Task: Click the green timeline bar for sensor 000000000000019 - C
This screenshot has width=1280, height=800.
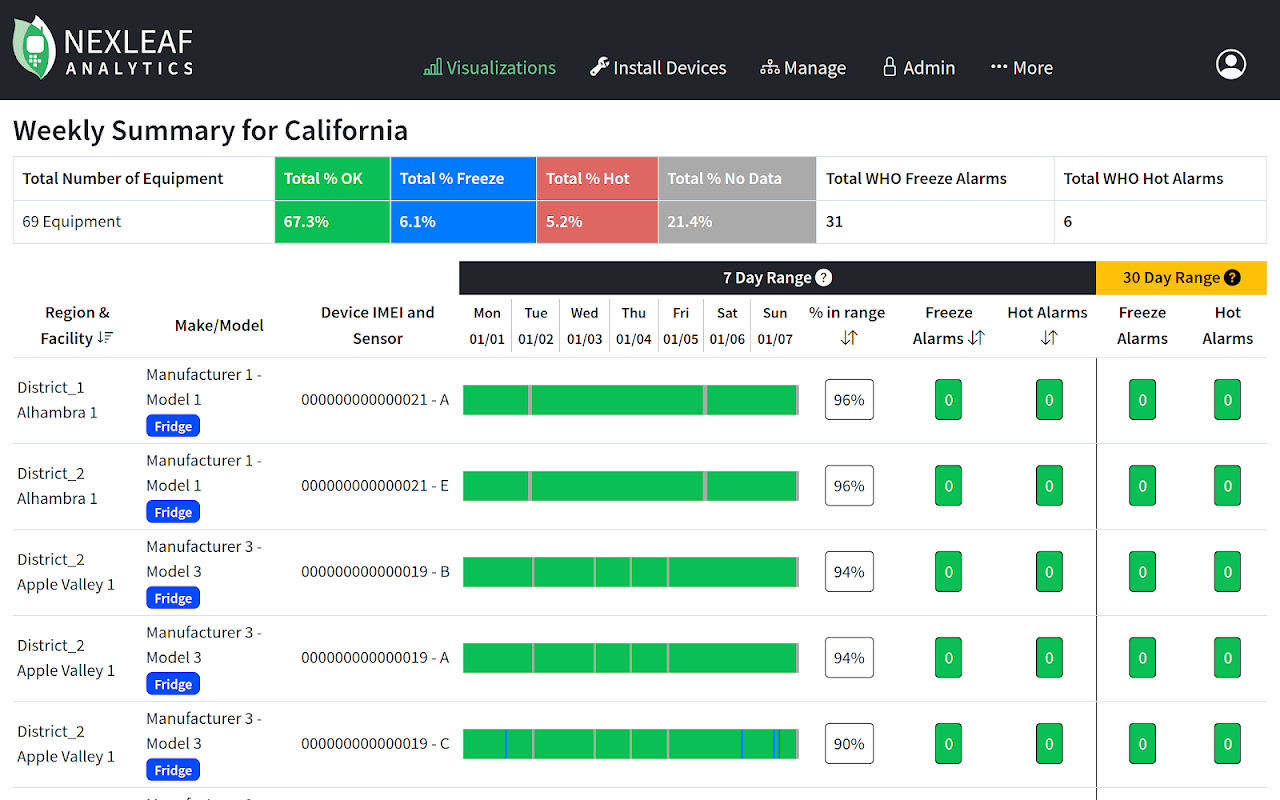Action: point(630,744)
